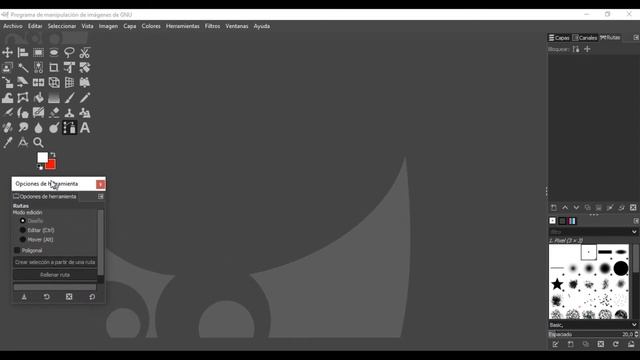Click Crear selección a partir de una ruta
640x360 pixels.
click(55, 262)
